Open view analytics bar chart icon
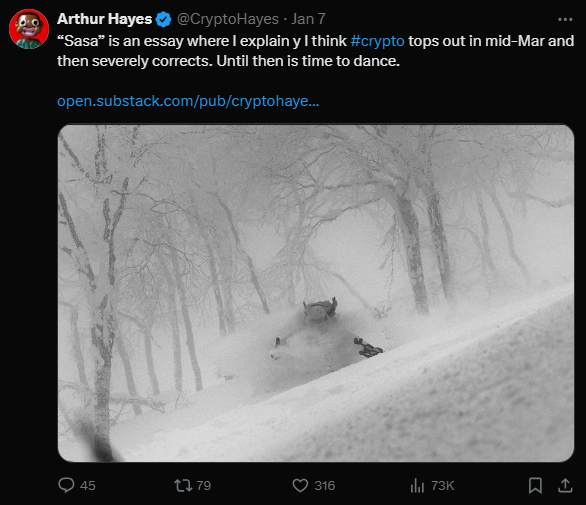 click(417, 486)
